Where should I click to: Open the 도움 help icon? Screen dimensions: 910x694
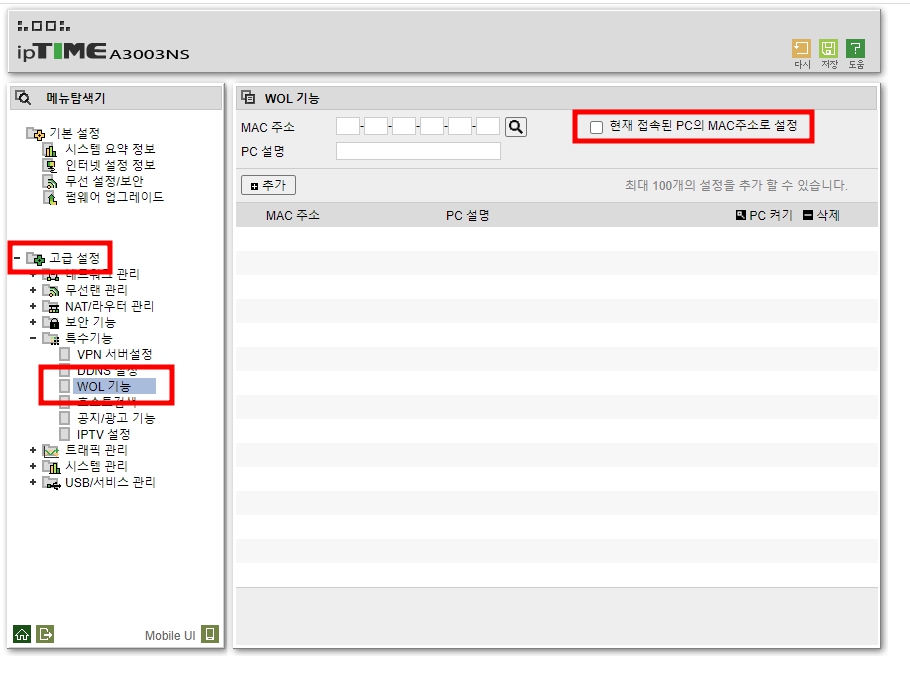tap(855, 49)
